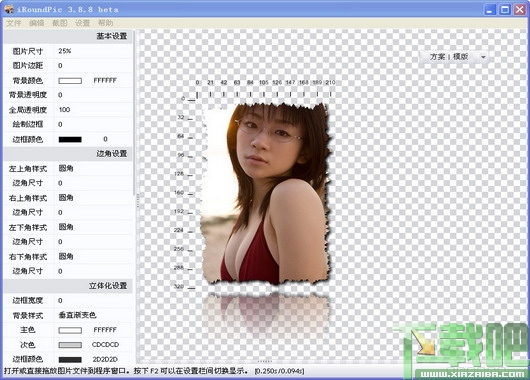Select the 背景样式 label
Image resolution: width=530 pixels, height=380 pixels.
28,315
